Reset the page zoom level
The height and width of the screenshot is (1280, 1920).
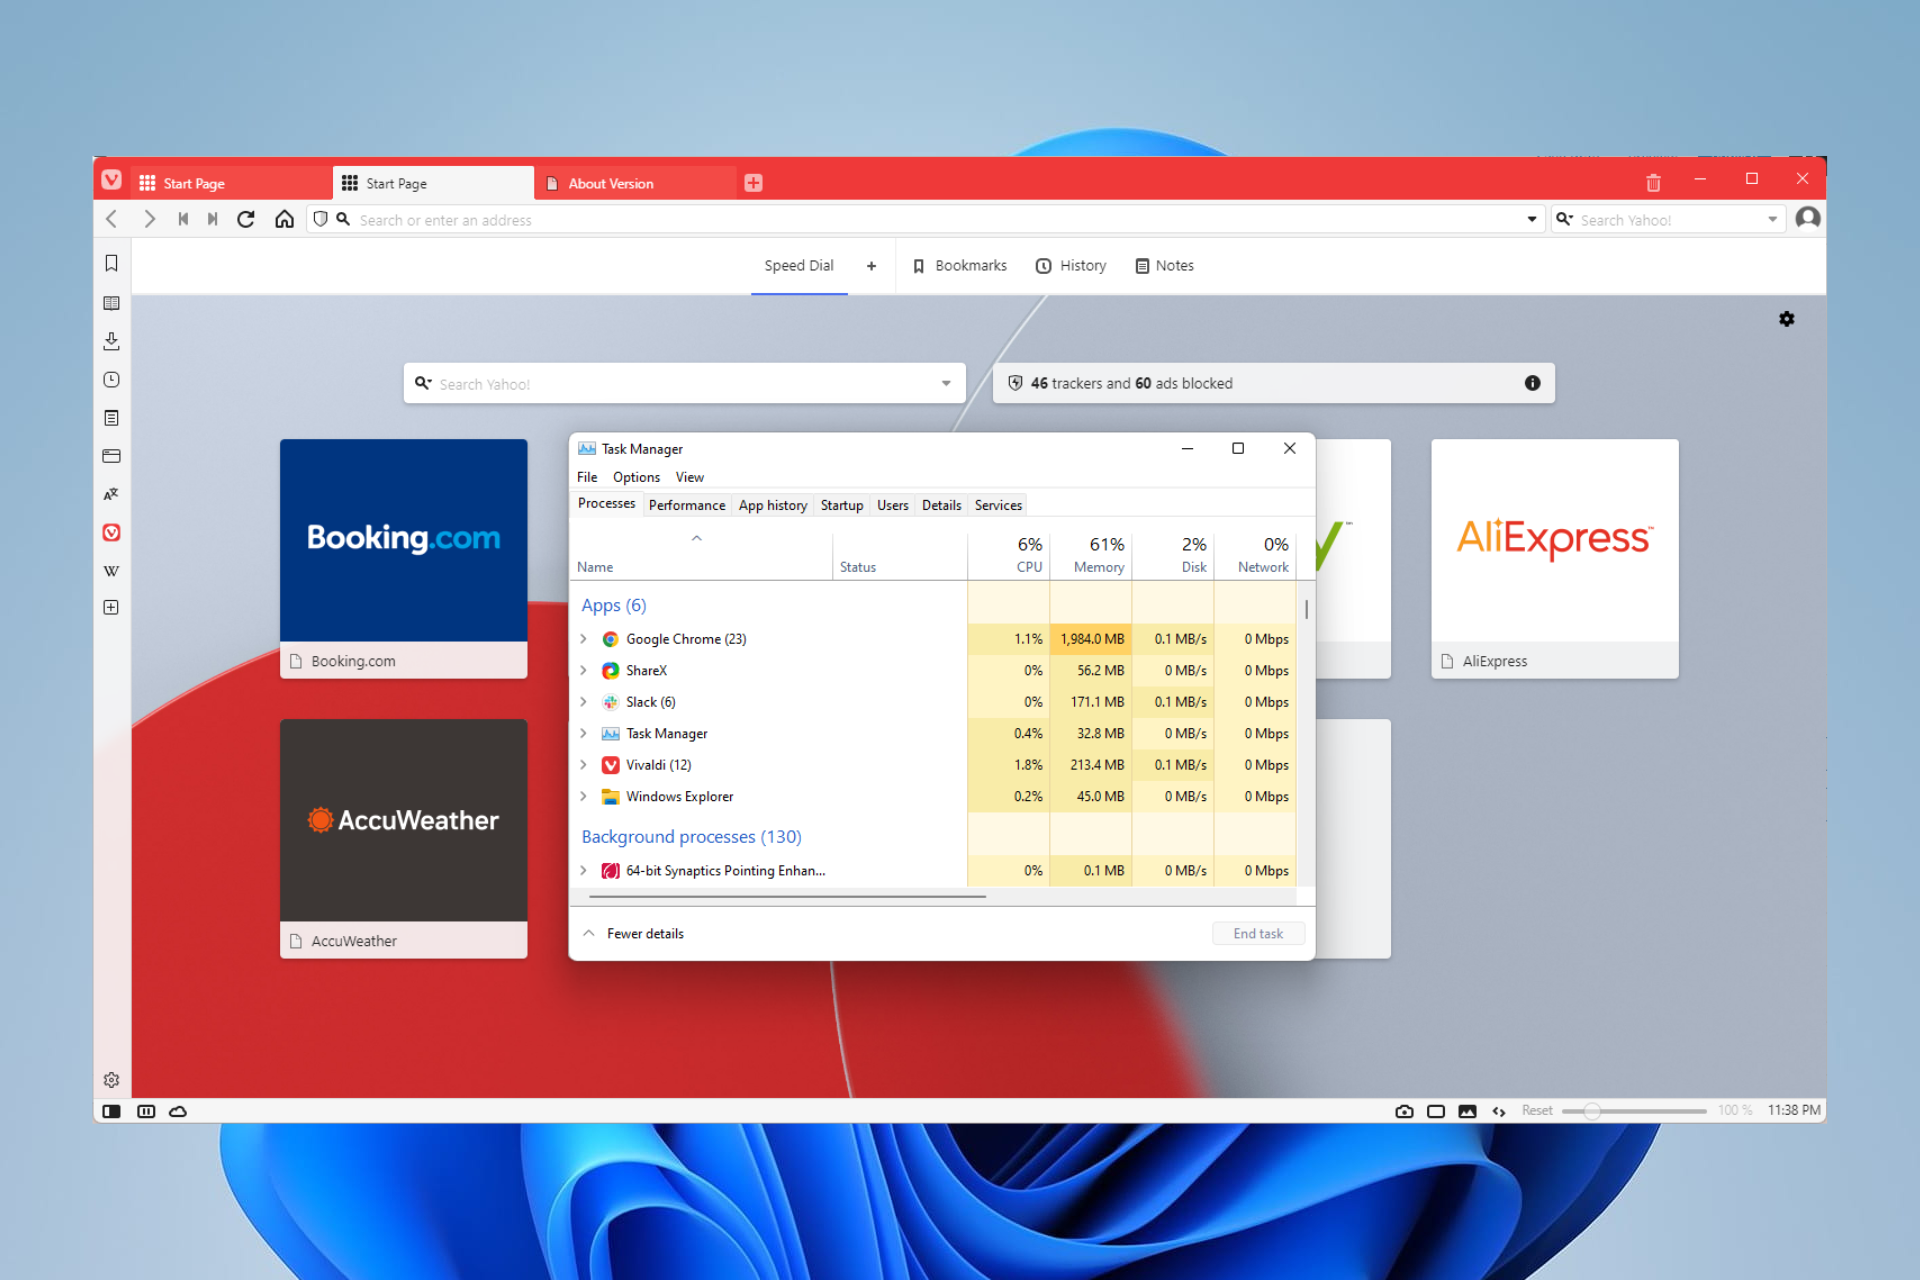[x=1537, y=1111]
